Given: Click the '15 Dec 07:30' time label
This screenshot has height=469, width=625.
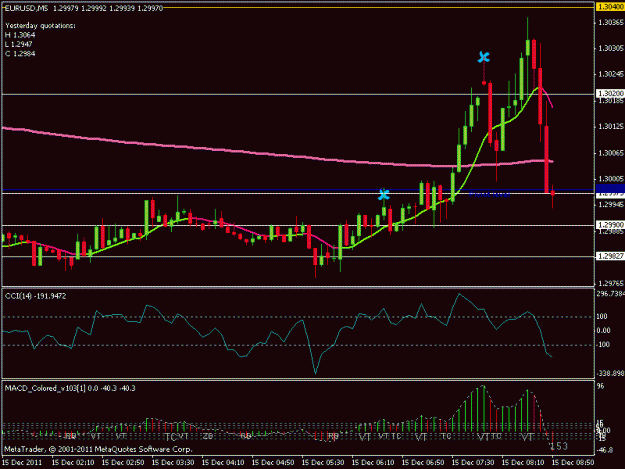Looking at the screenshot, I should [x=473, y=463].
